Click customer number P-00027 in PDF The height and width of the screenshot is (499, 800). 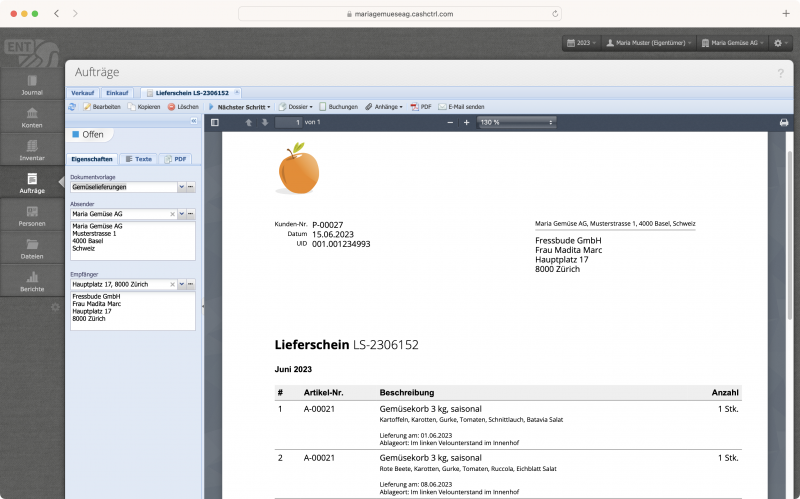coord(328,224)
